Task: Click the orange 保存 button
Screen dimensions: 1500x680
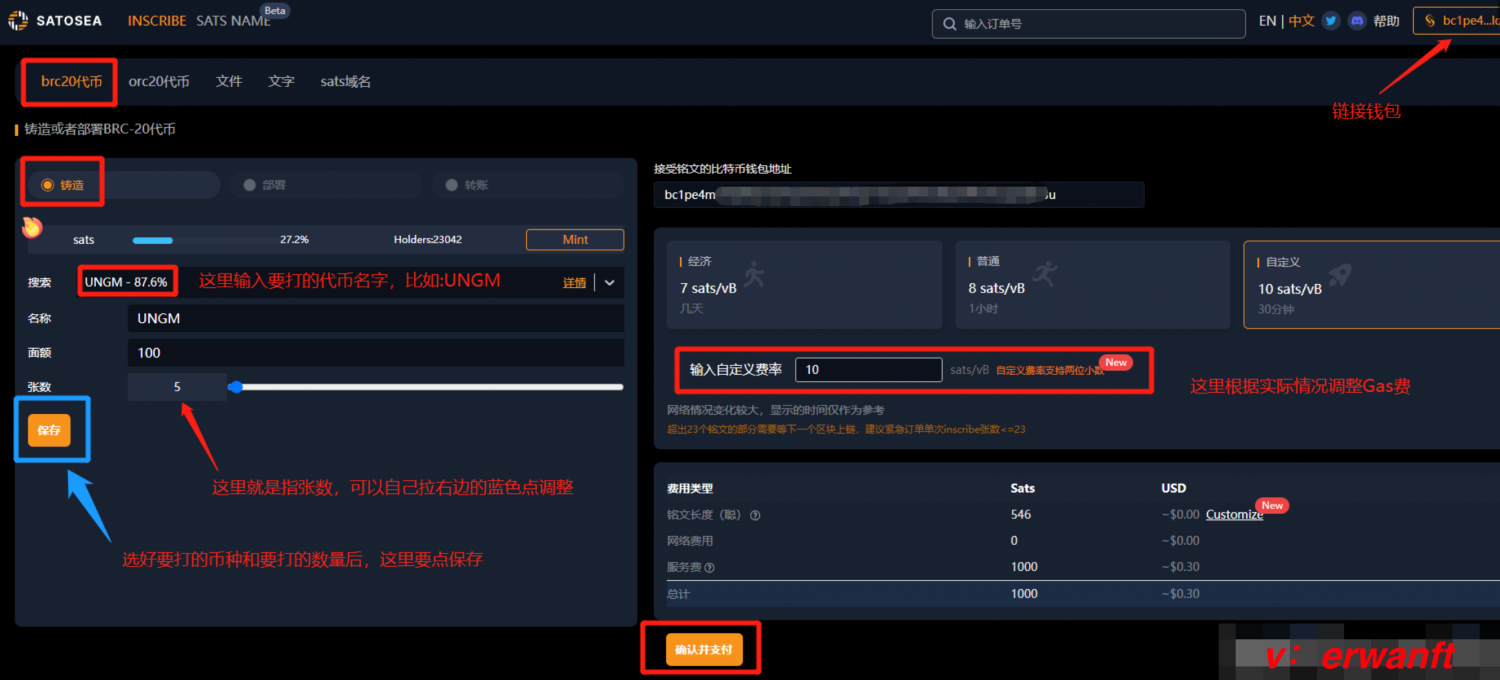Action: pyautogui.click(x=49, y=431)
